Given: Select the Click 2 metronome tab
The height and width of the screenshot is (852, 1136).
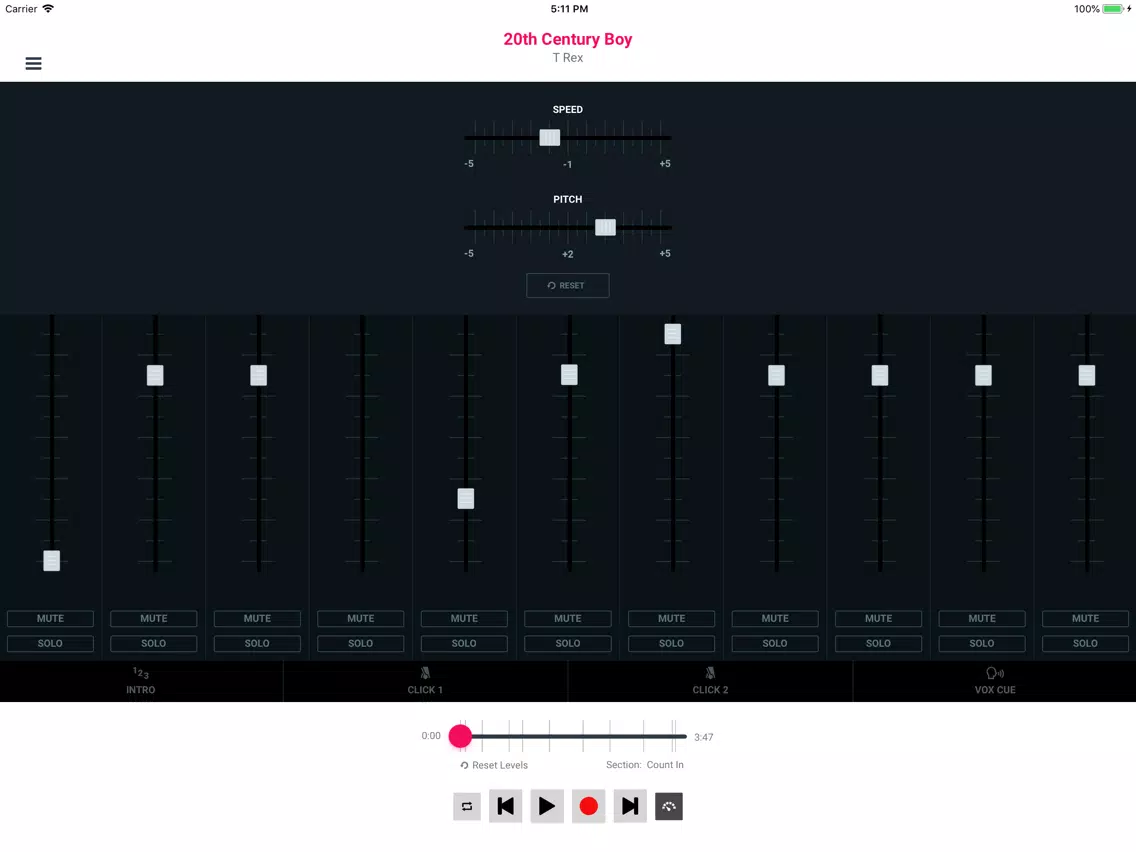Looking at the screenshot, I should [710, 681].
